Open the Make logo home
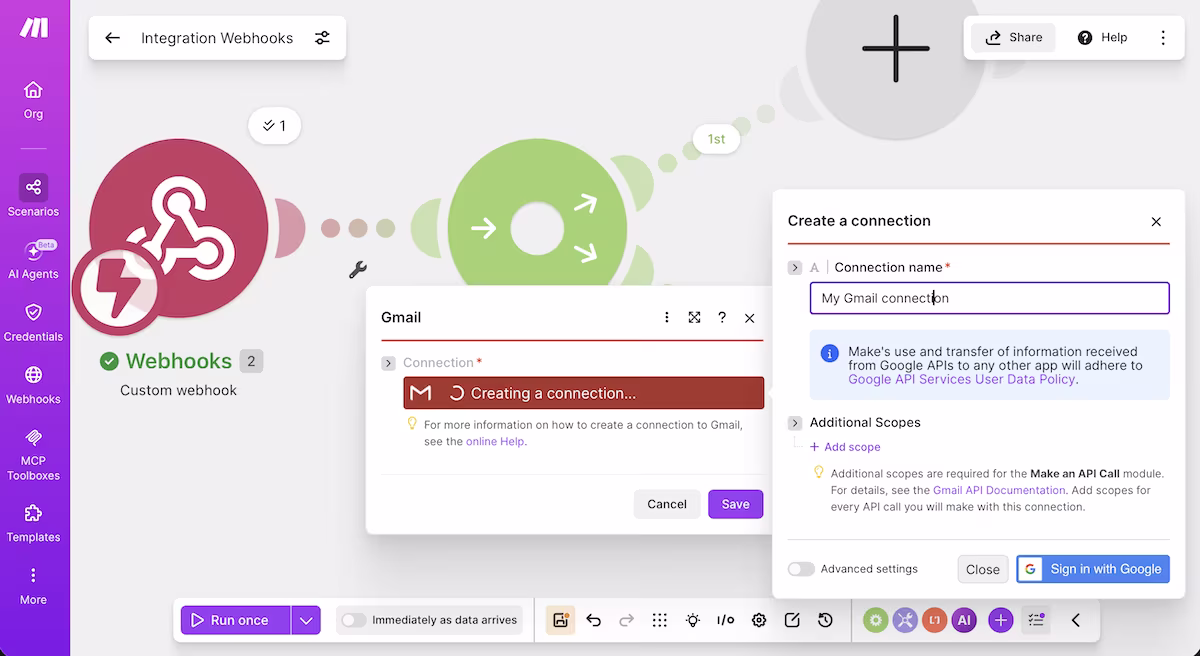1200x656 pixels. 34,28
